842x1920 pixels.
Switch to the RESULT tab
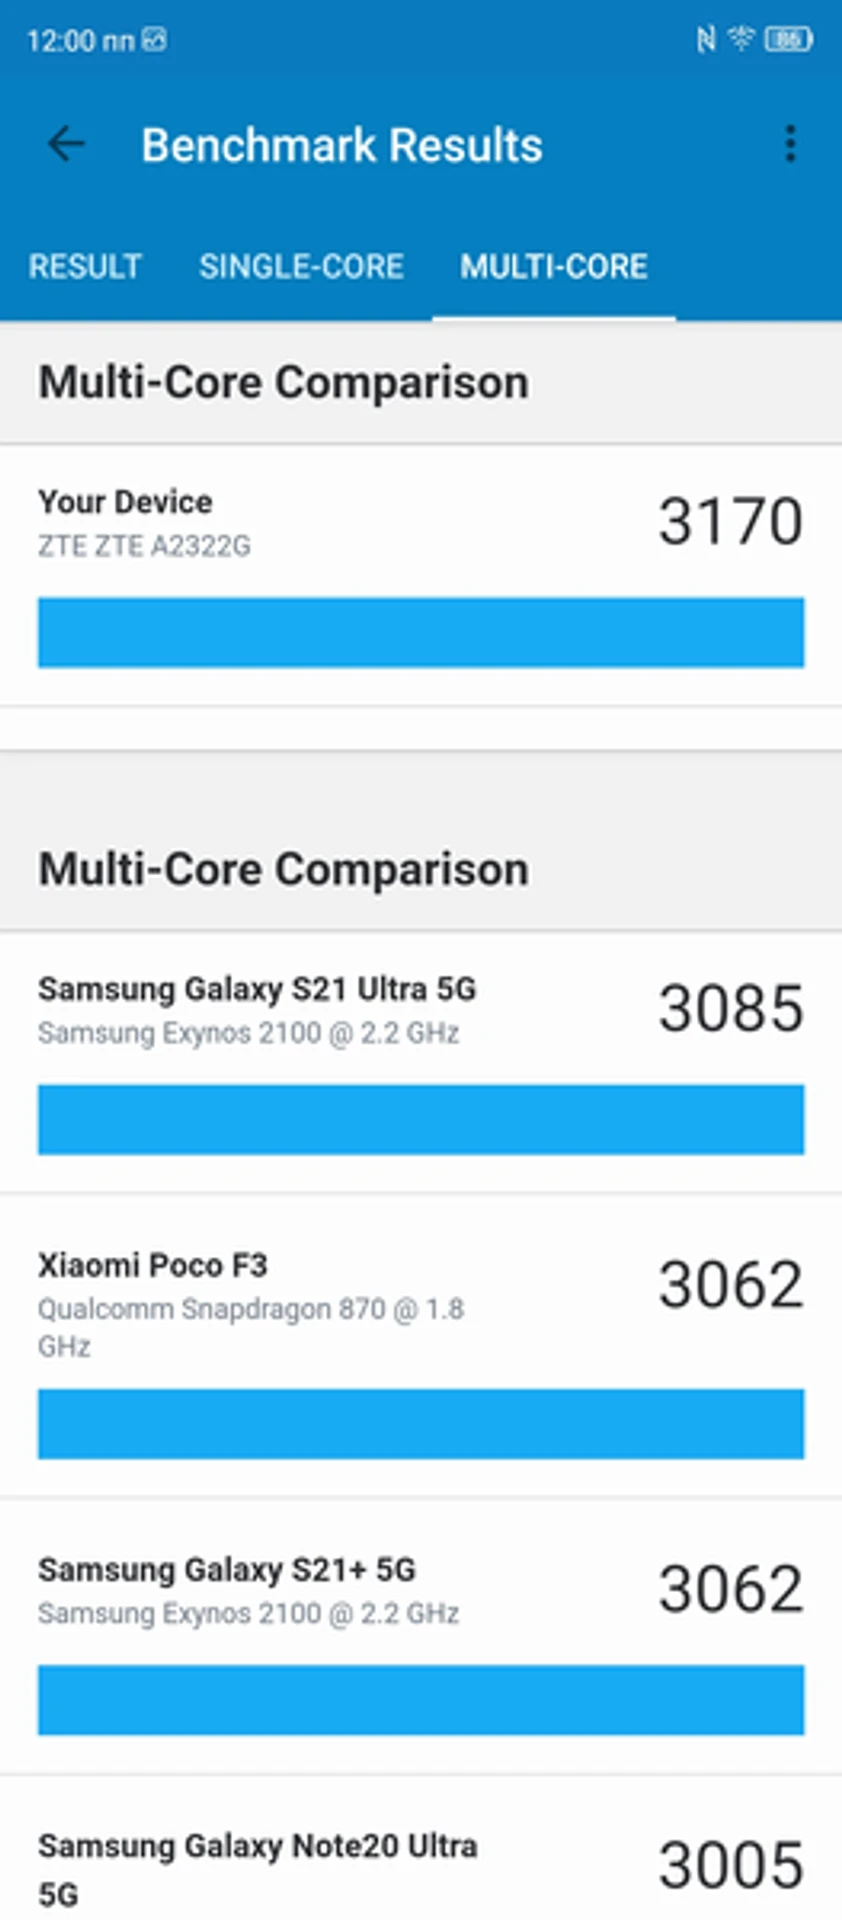(x=85, y=267)
